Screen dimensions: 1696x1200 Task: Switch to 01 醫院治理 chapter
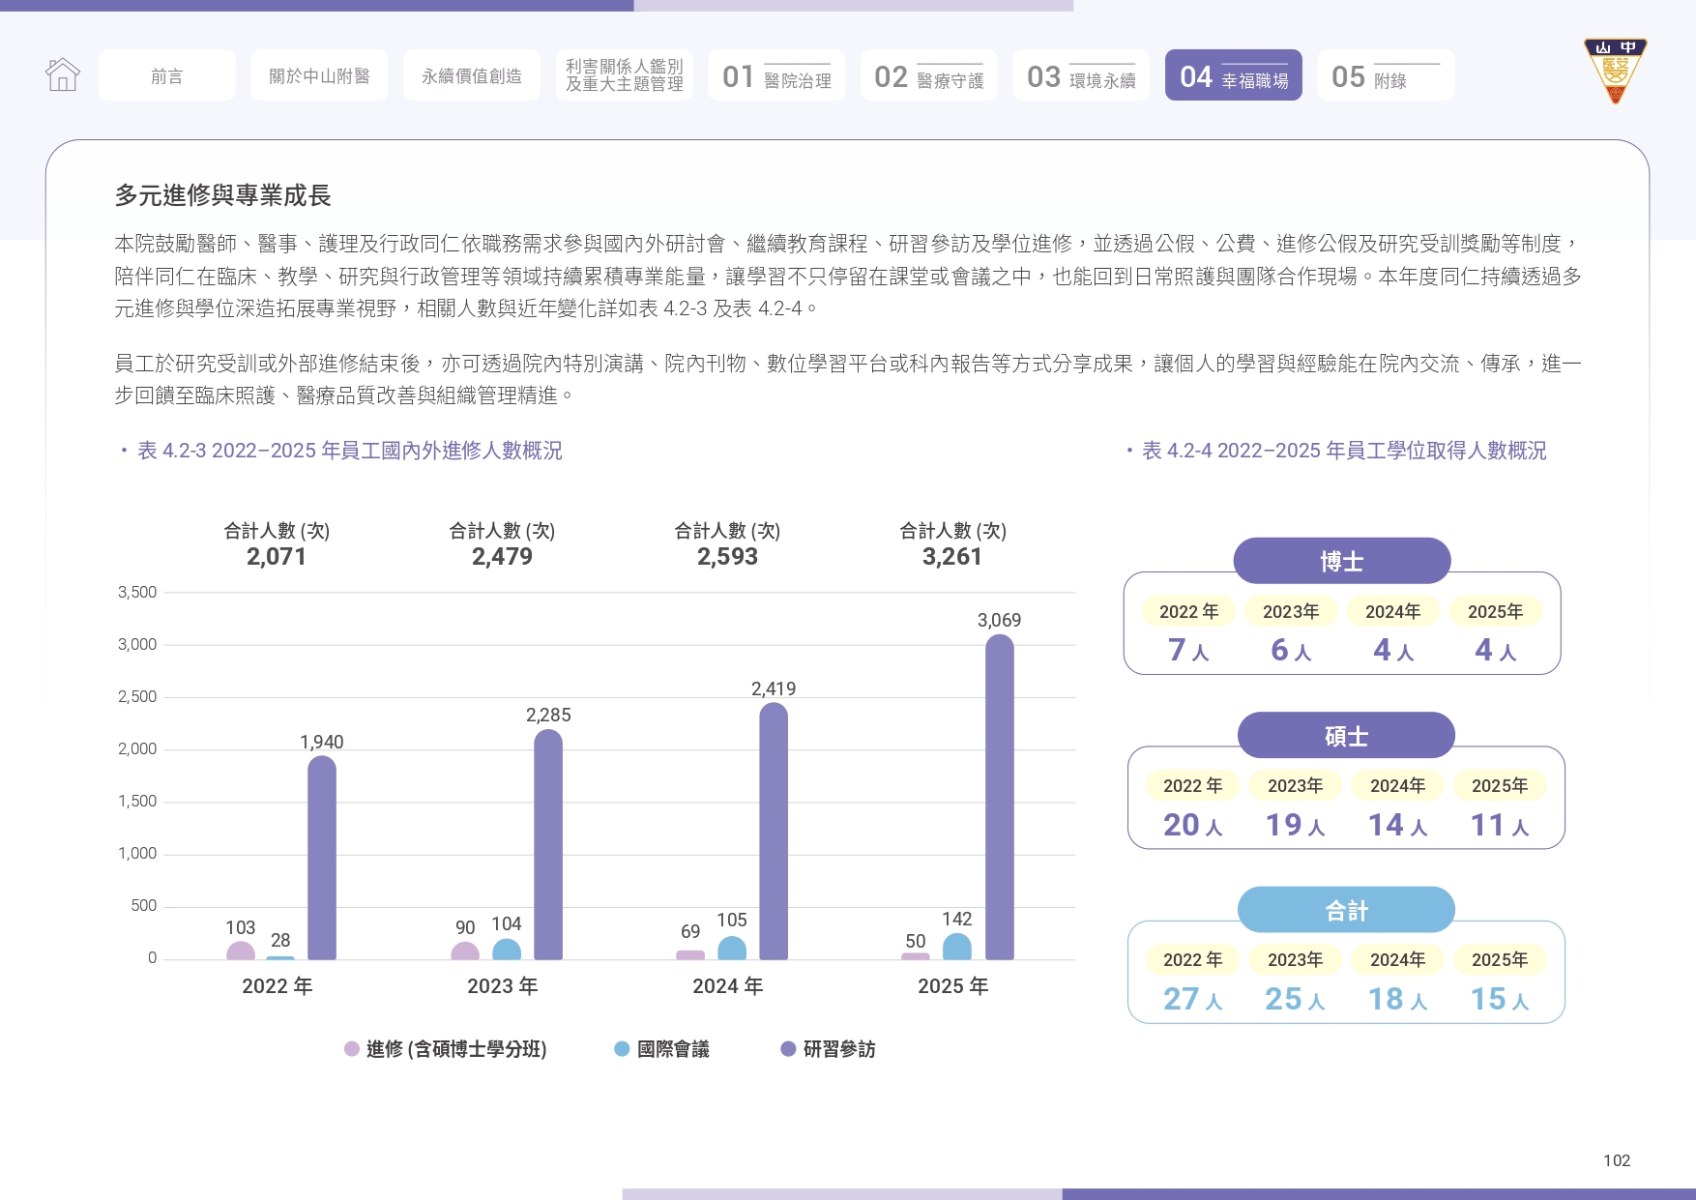(776, 75)
